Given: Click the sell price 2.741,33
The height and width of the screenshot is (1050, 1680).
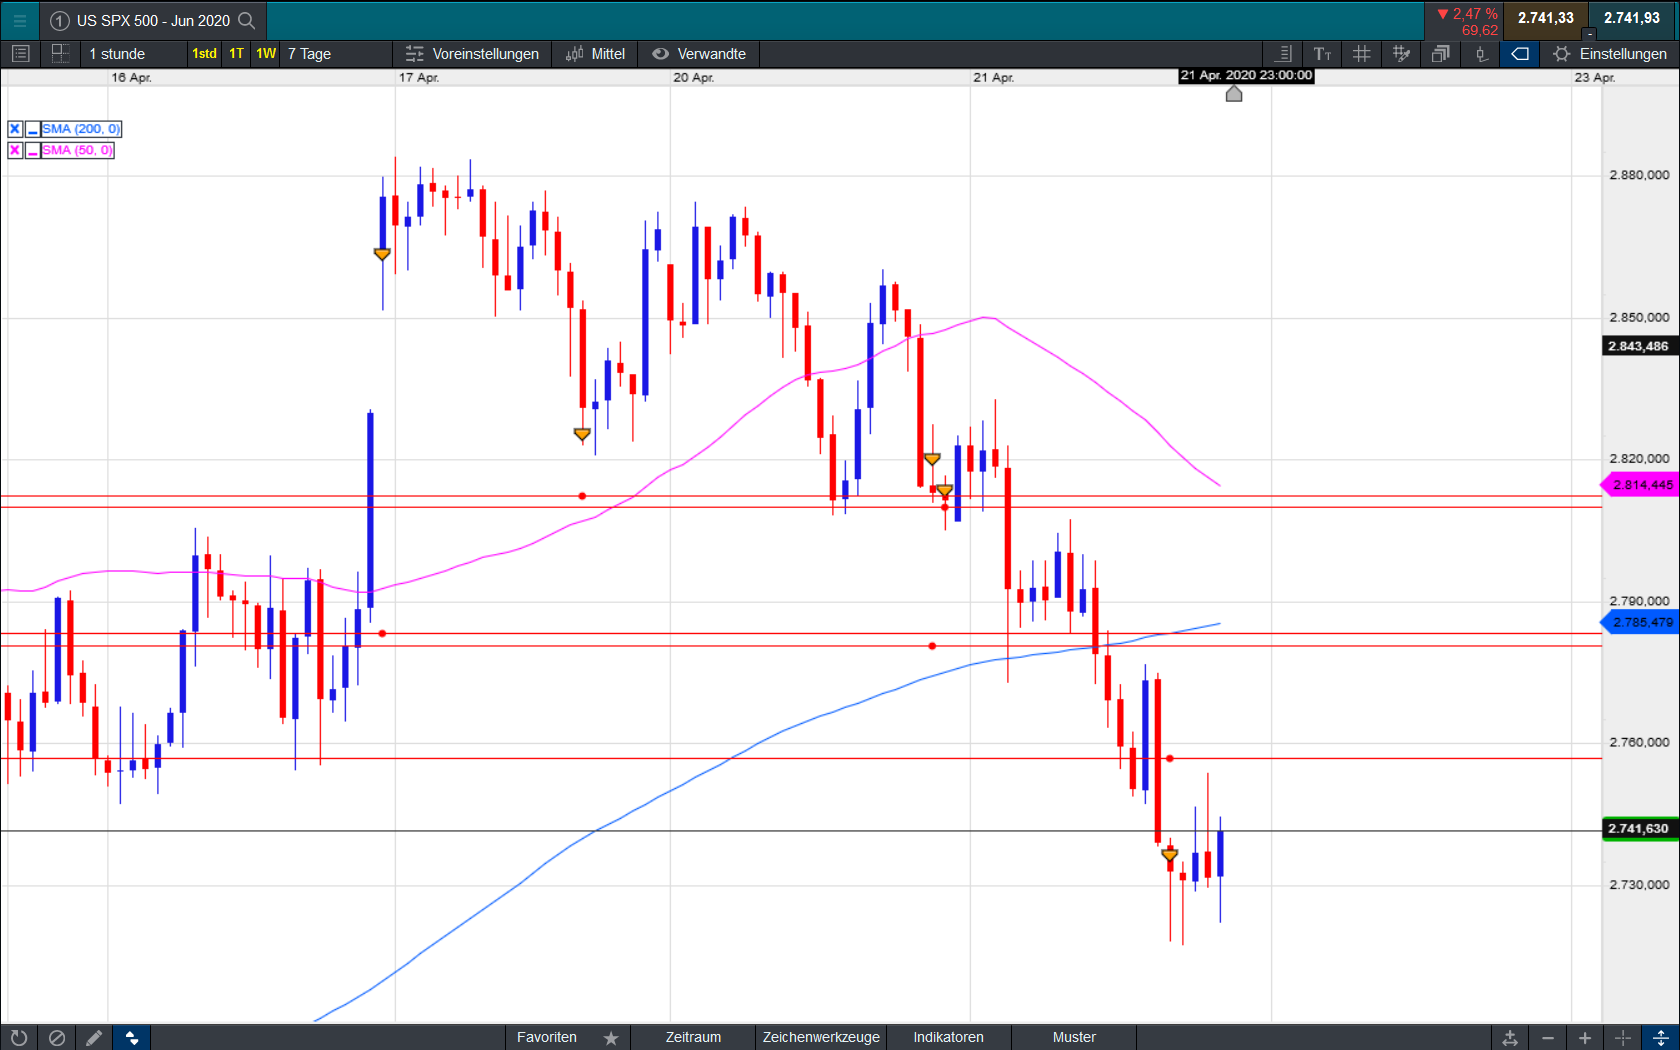Looking at the screenshot, I should coord(1545,18).
